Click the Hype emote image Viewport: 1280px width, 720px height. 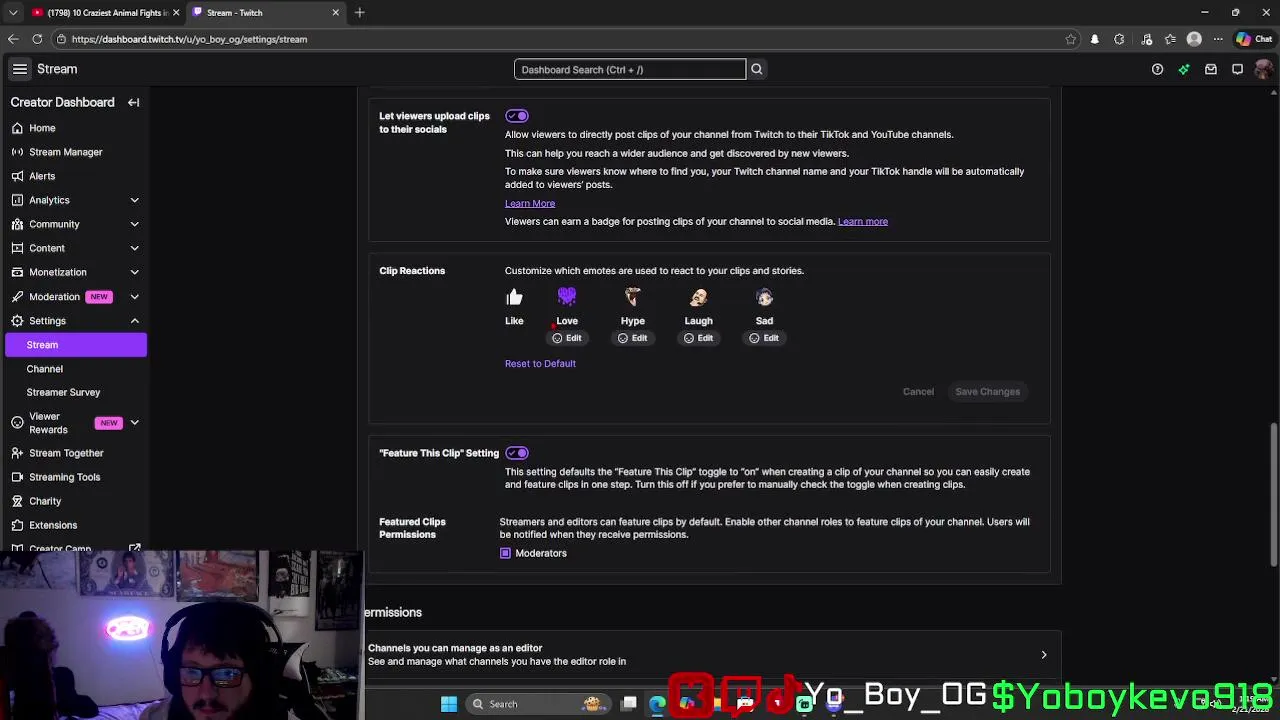click(x=633, y=297)
